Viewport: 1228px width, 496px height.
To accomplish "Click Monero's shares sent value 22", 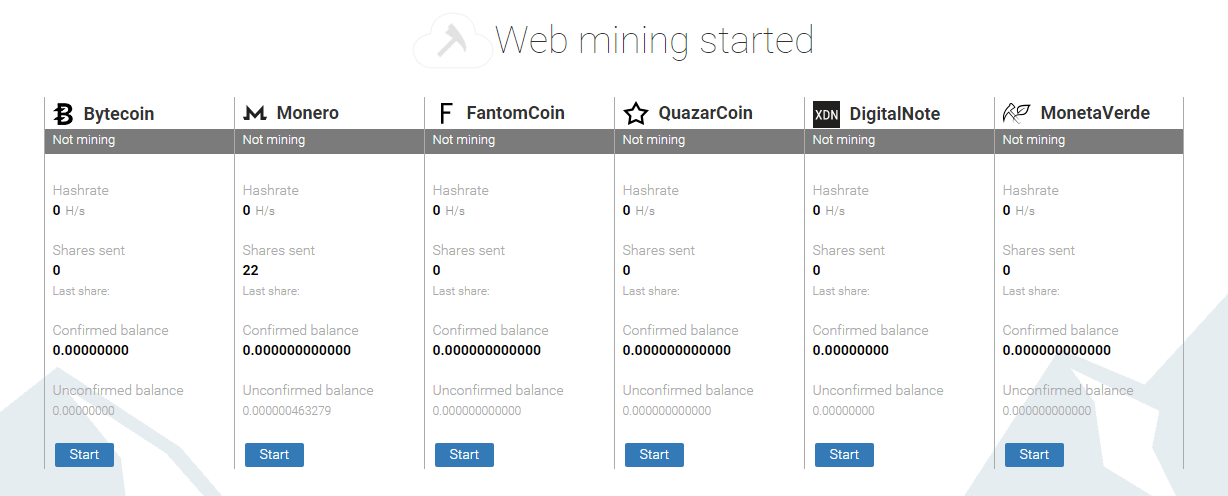I will click(x=251, y=270).
